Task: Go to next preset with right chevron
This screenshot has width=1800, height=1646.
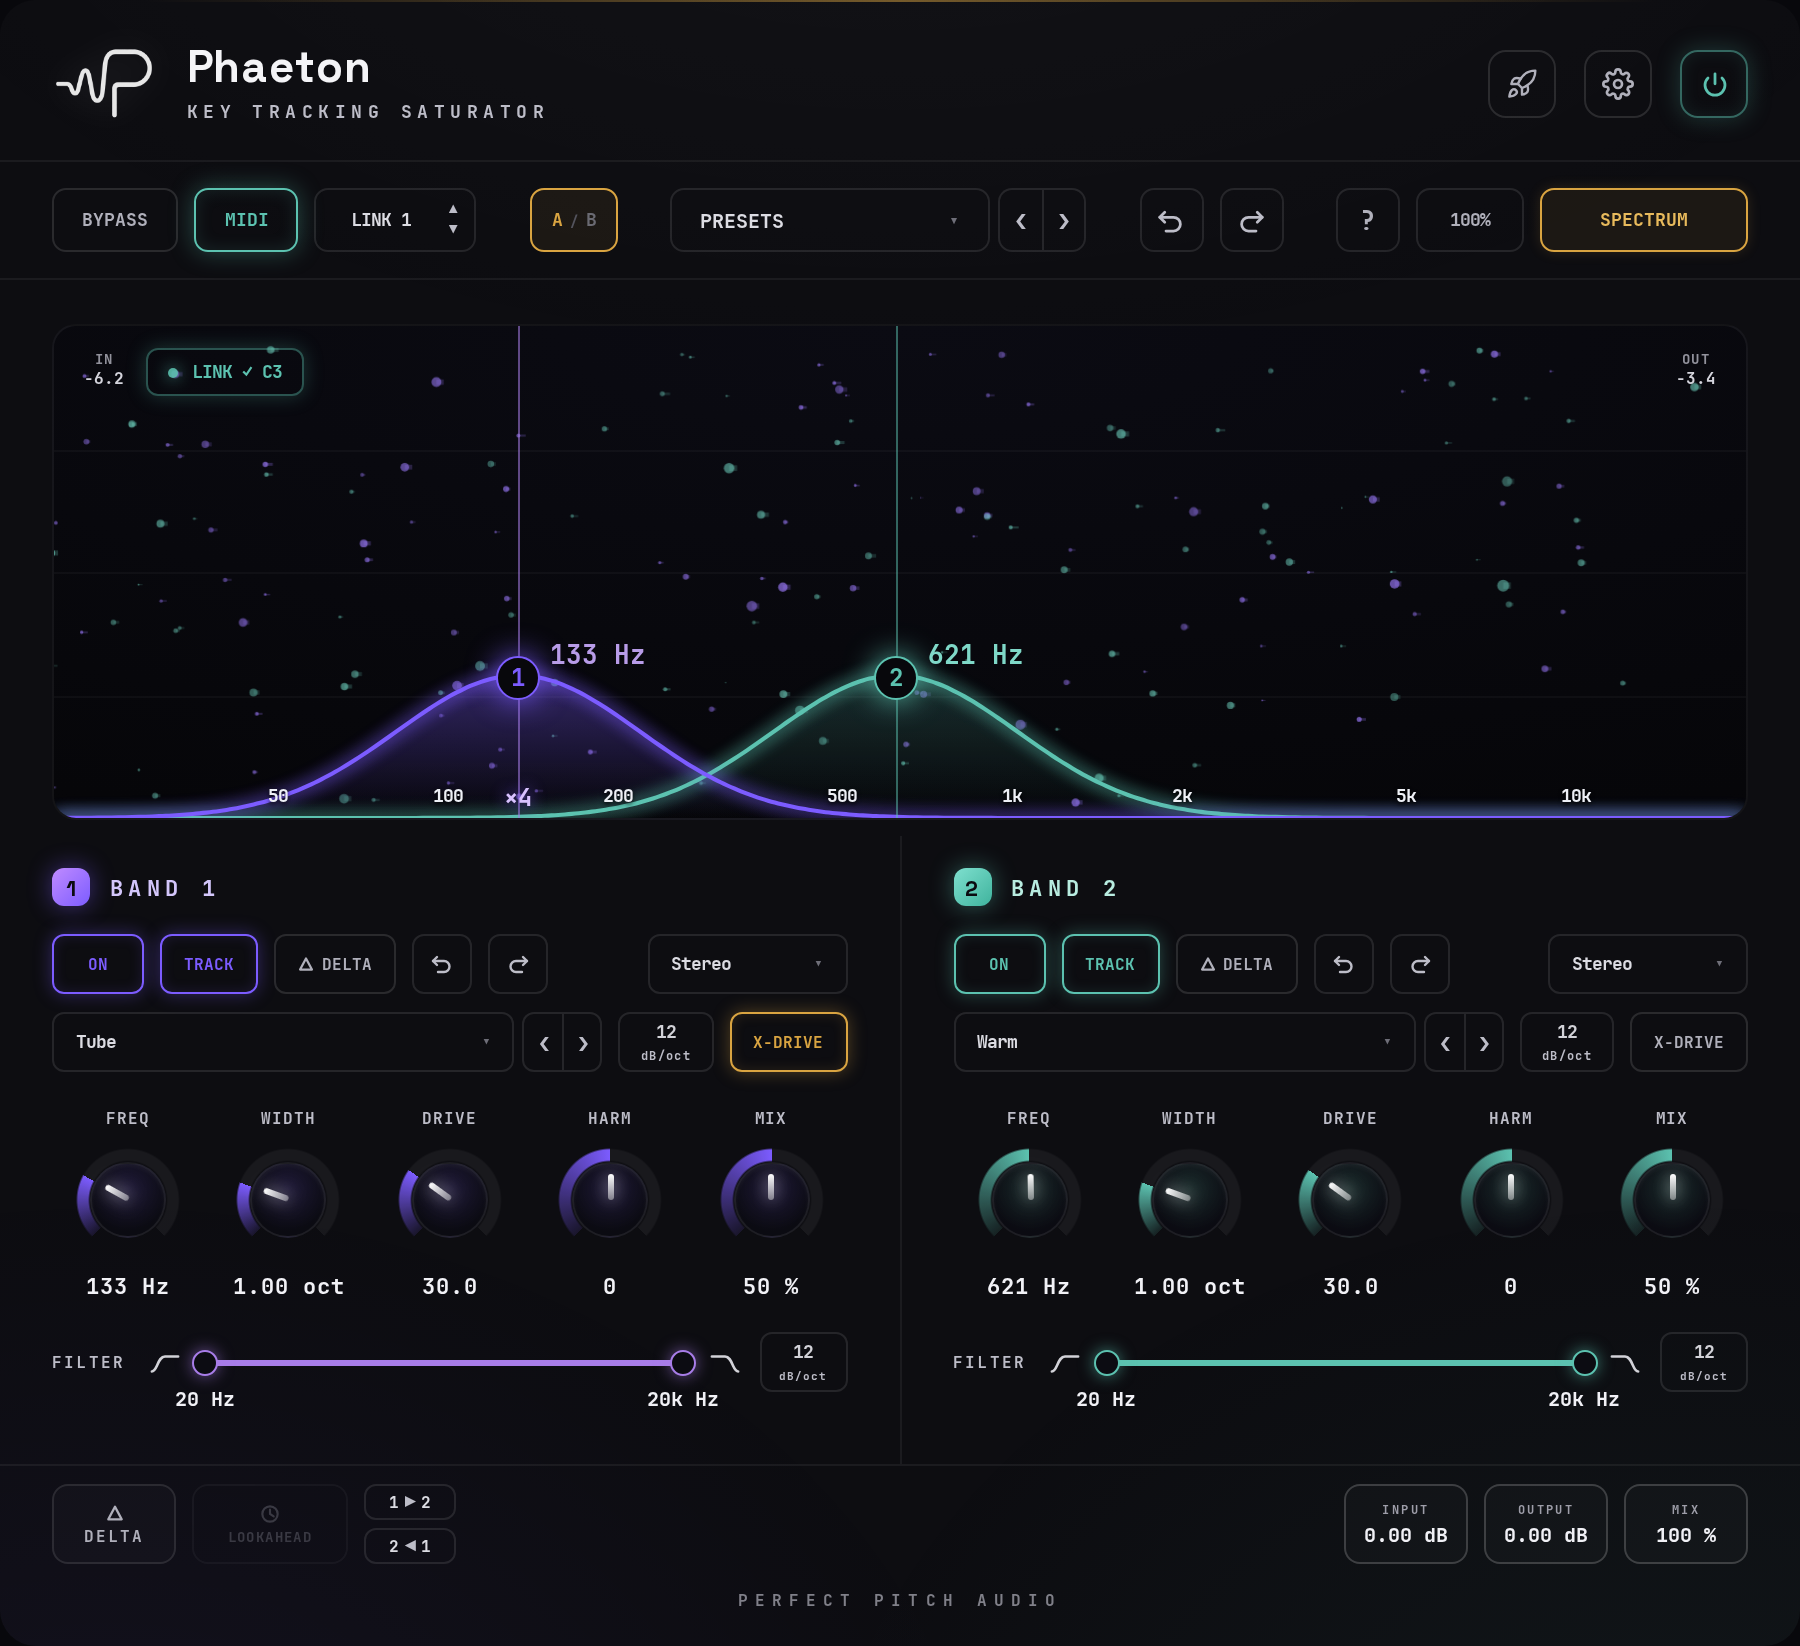Action: [1064, 220]
